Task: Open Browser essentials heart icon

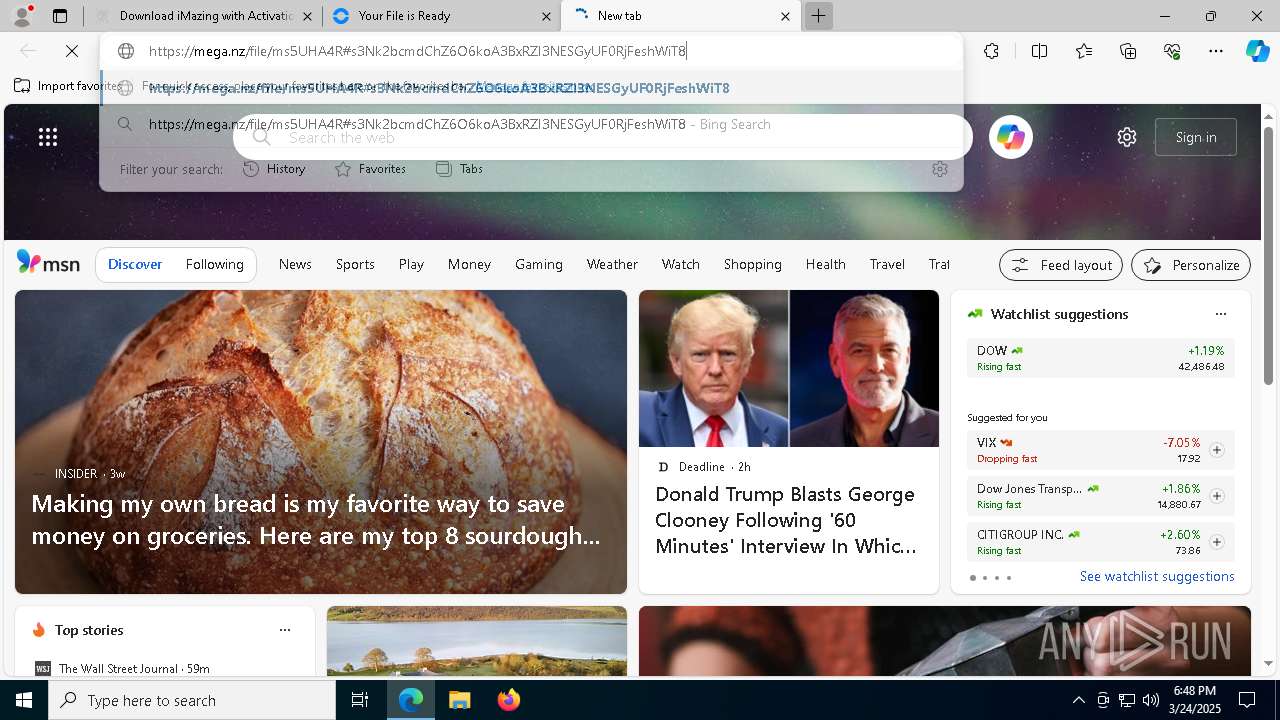Action: (x=1172, y=51)
